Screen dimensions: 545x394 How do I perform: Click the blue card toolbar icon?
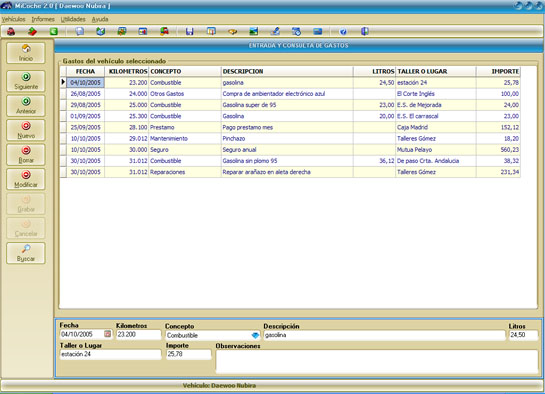317,32
